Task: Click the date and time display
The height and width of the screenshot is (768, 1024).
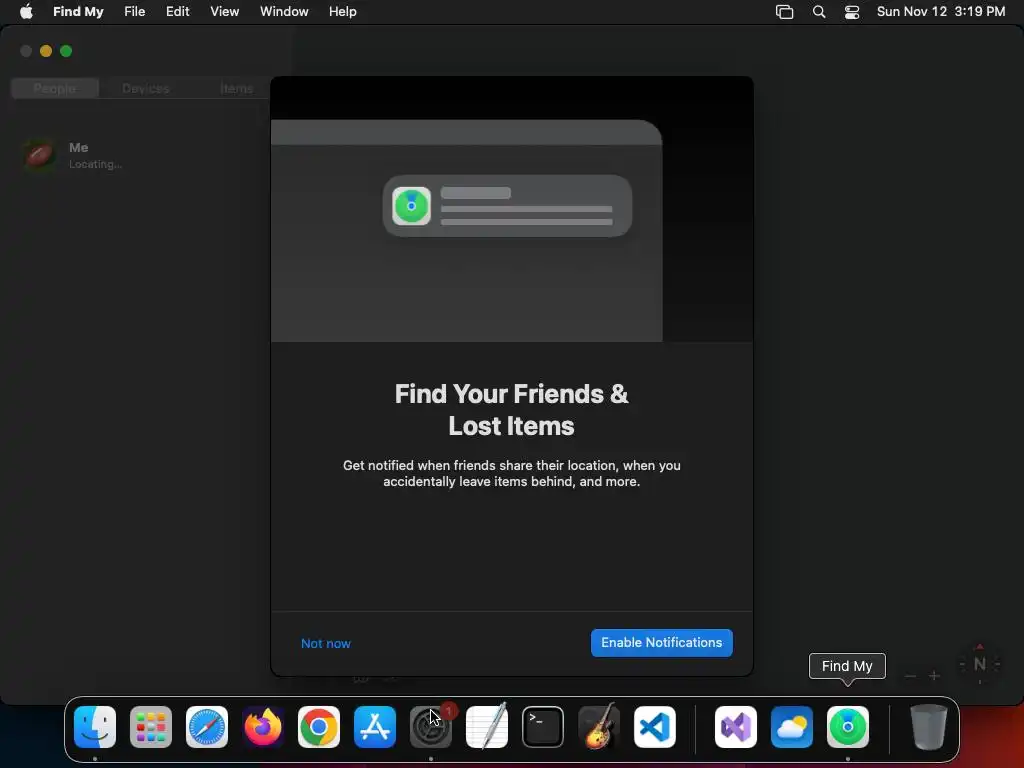Action: point(940,12)
